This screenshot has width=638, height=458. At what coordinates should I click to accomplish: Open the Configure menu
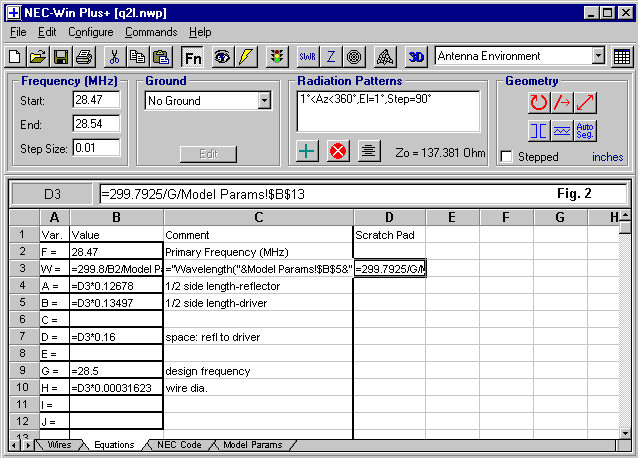[90, 32]
